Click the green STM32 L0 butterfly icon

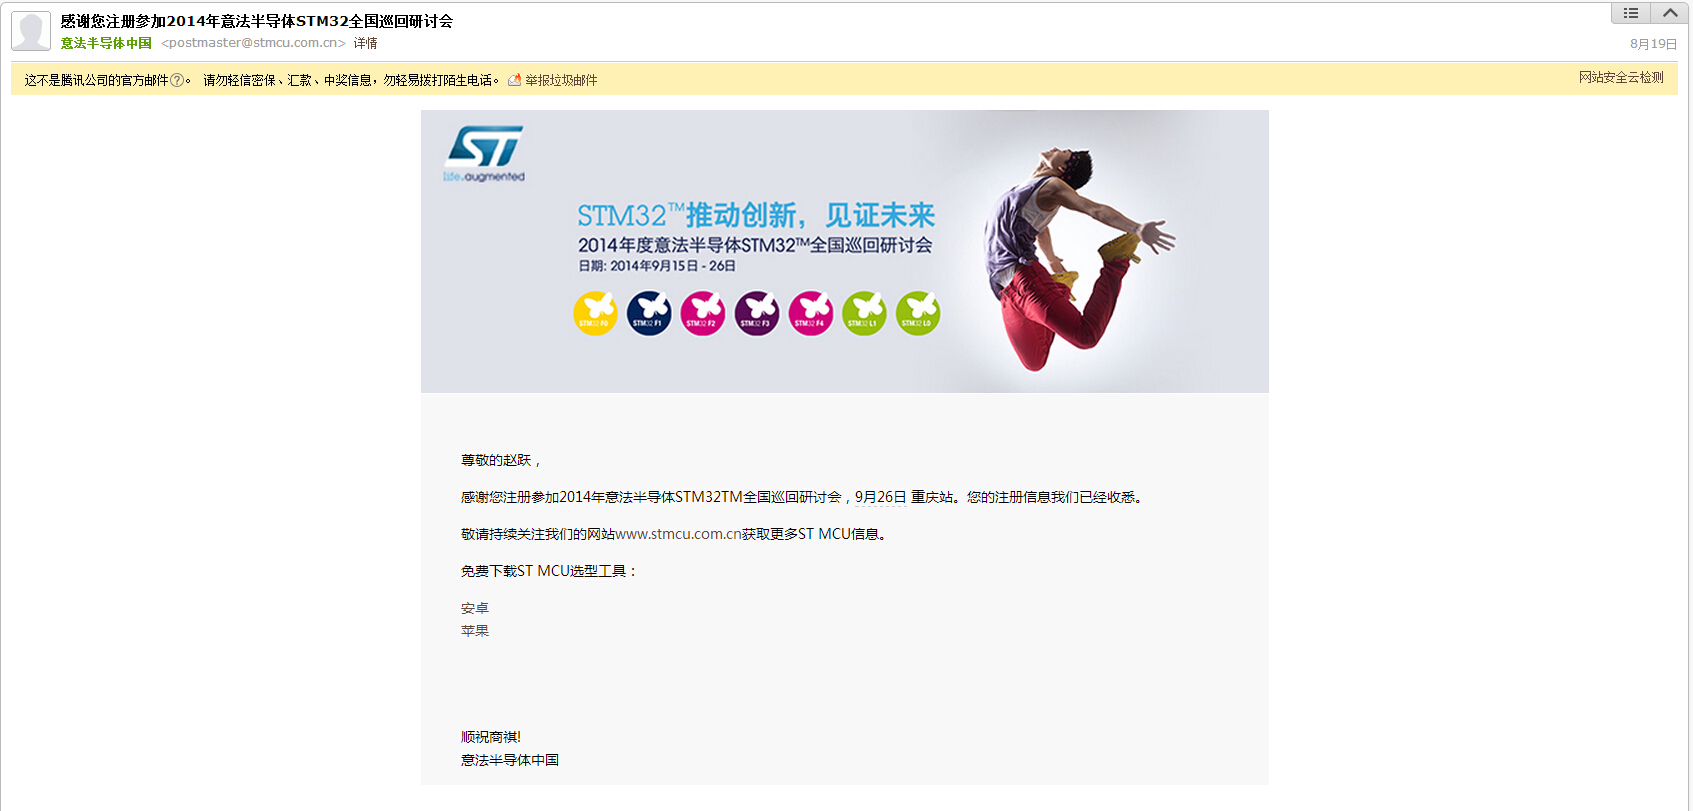[918, 313]
